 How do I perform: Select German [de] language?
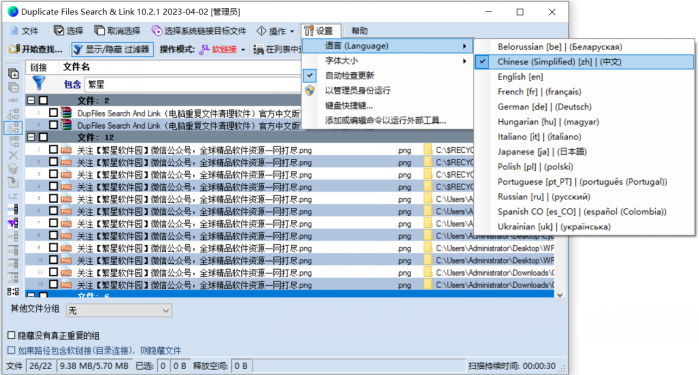[584, 107]
